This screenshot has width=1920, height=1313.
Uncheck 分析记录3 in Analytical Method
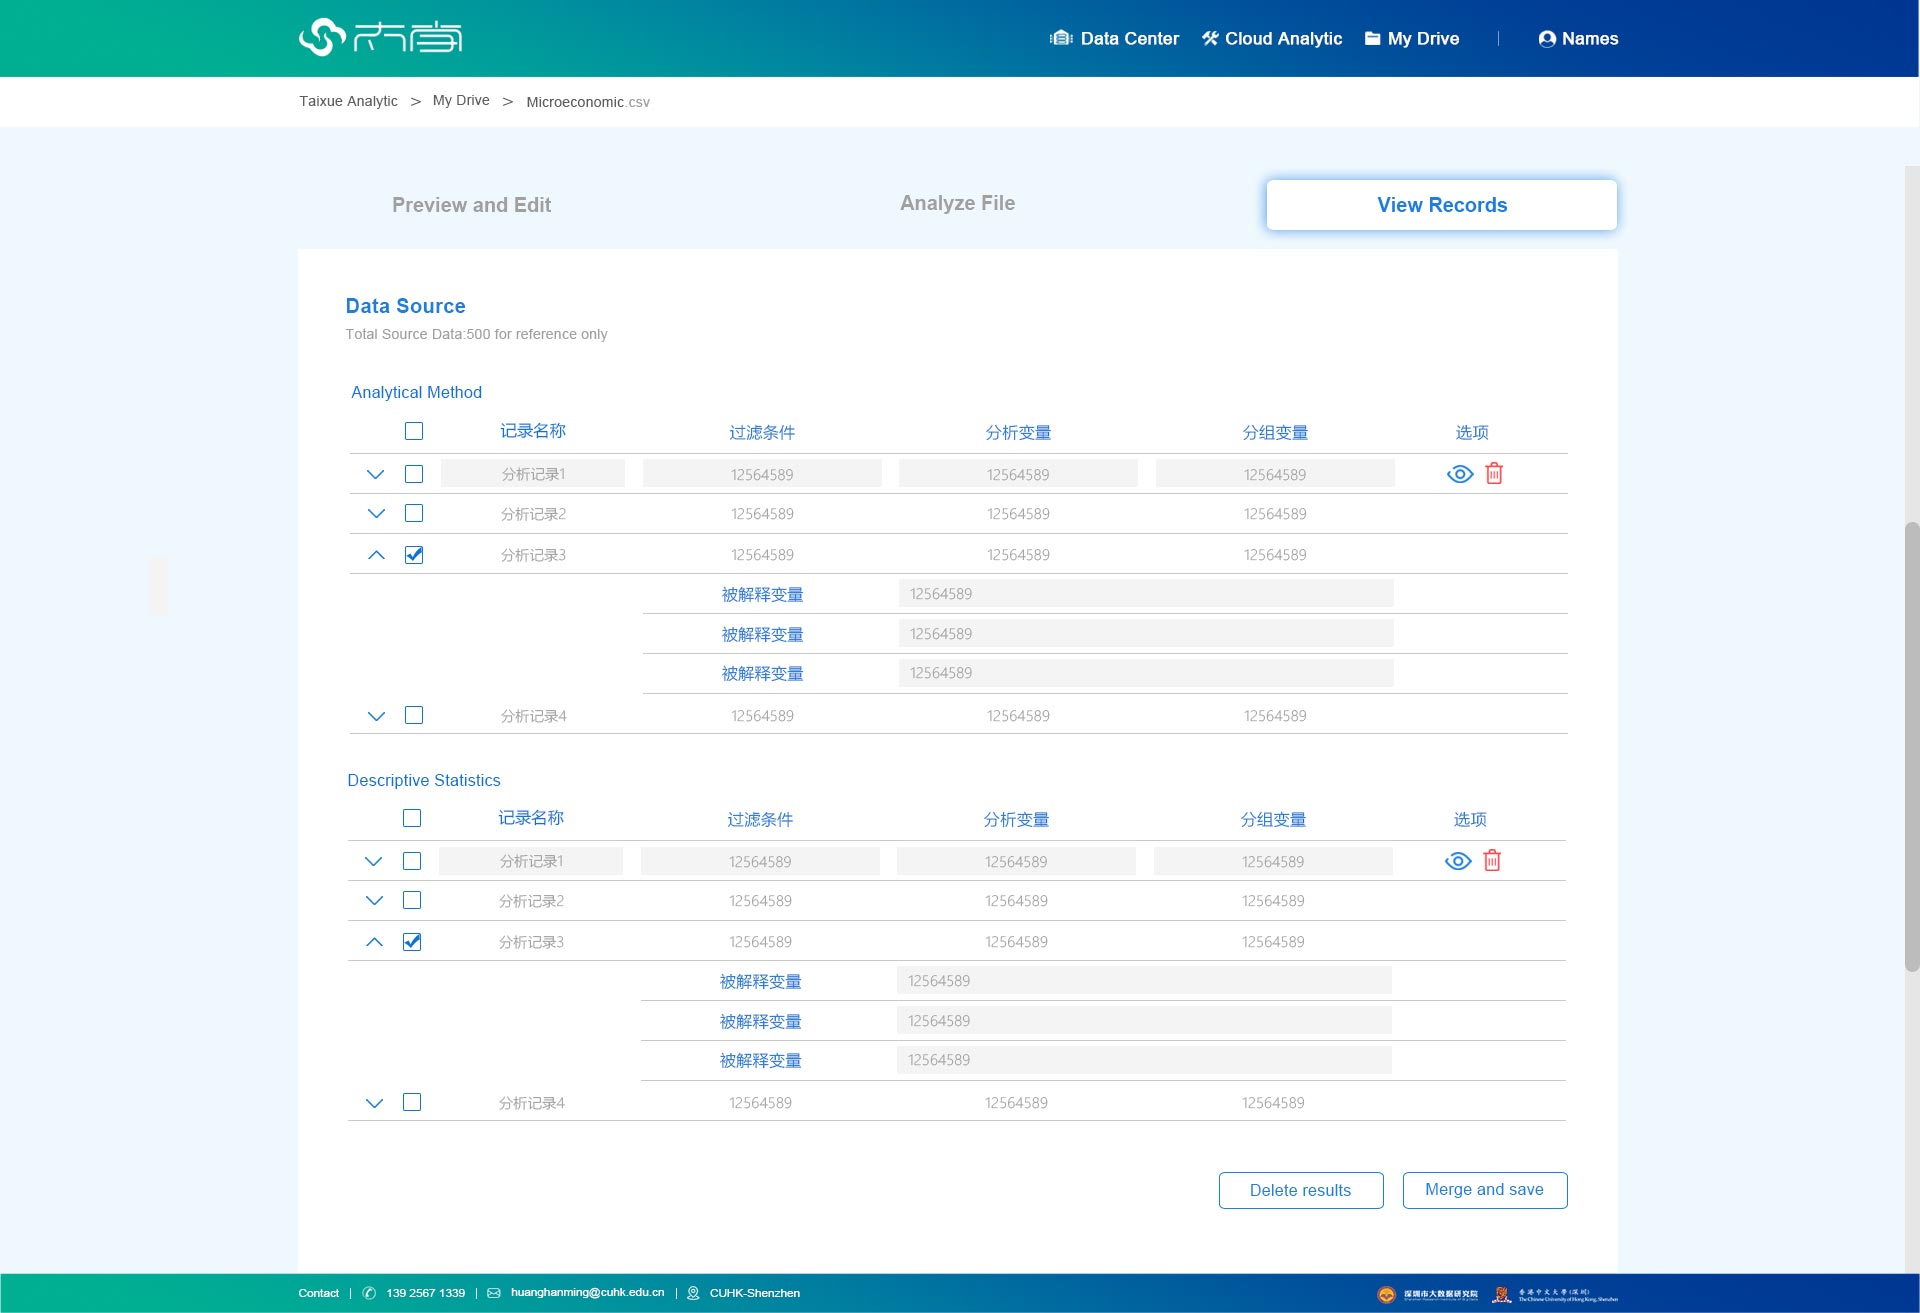pos(414,554)
